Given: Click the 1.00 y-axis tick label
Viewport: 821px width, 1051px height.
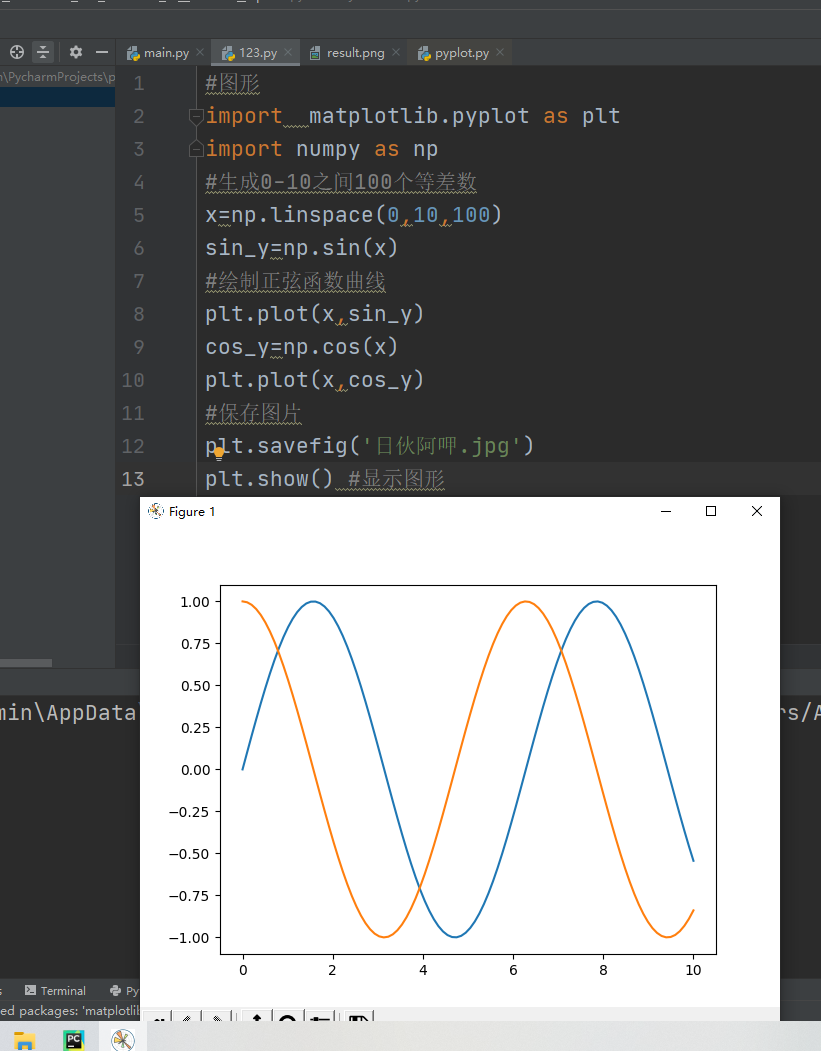Looking at the screenshot, I should pos(195,602).
